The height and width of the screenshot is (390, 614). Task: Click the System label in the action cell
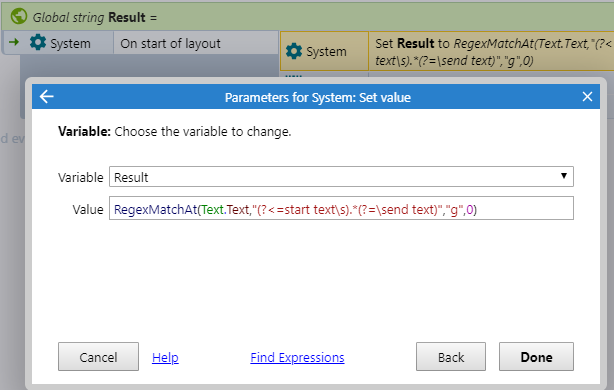pos(326,51)
